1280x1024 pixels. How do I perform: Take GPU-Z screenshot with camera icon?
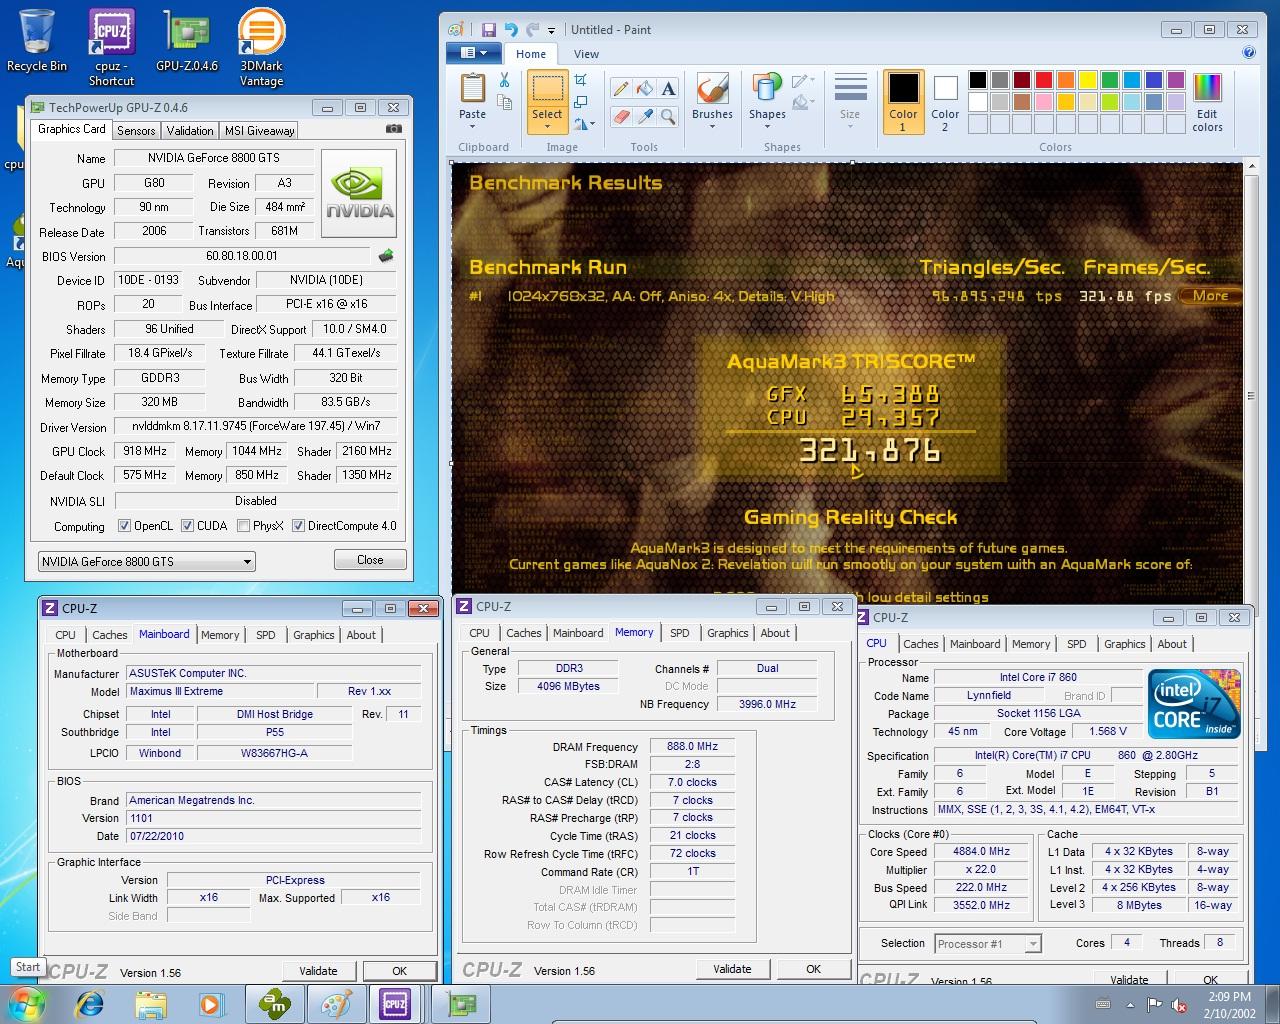394,129
